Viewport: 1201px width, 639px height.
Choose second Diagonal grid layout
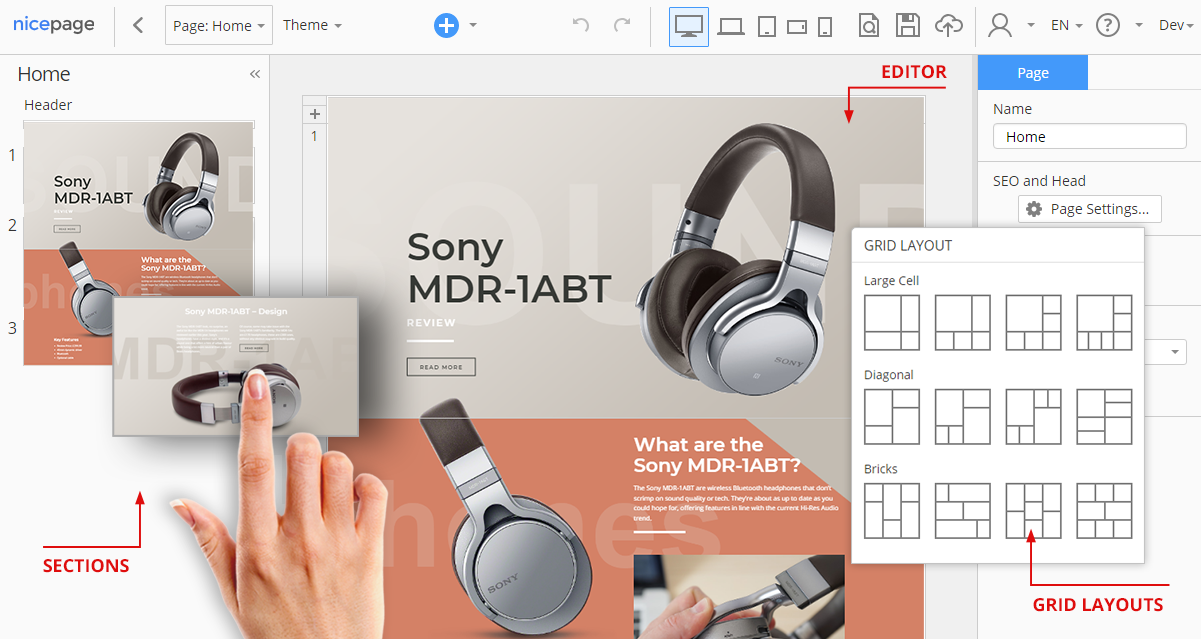(x=963, y=417)
